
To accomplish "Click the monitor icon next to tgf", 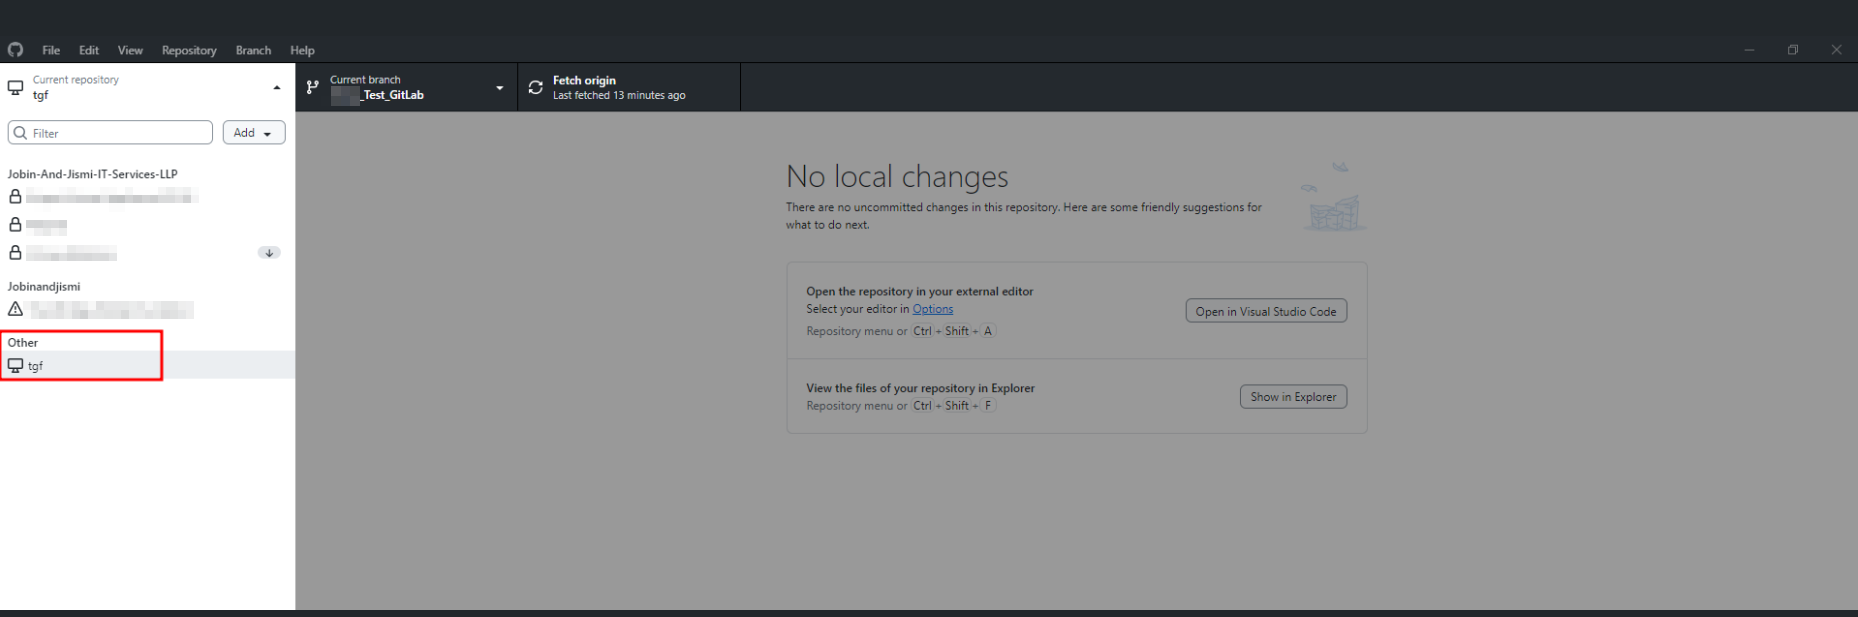I will 15,366.
